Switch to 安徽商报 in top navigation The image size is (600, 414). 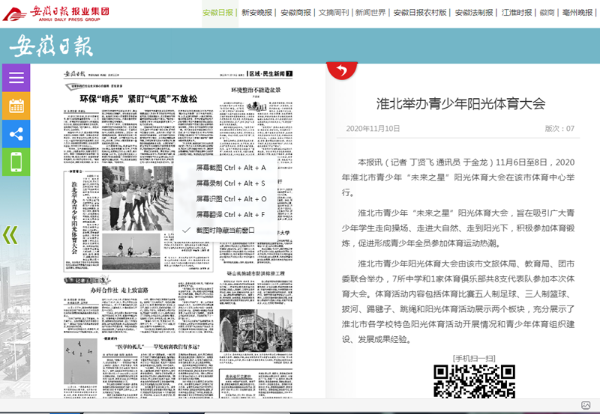pyautogui.click(x=296, y=13)
